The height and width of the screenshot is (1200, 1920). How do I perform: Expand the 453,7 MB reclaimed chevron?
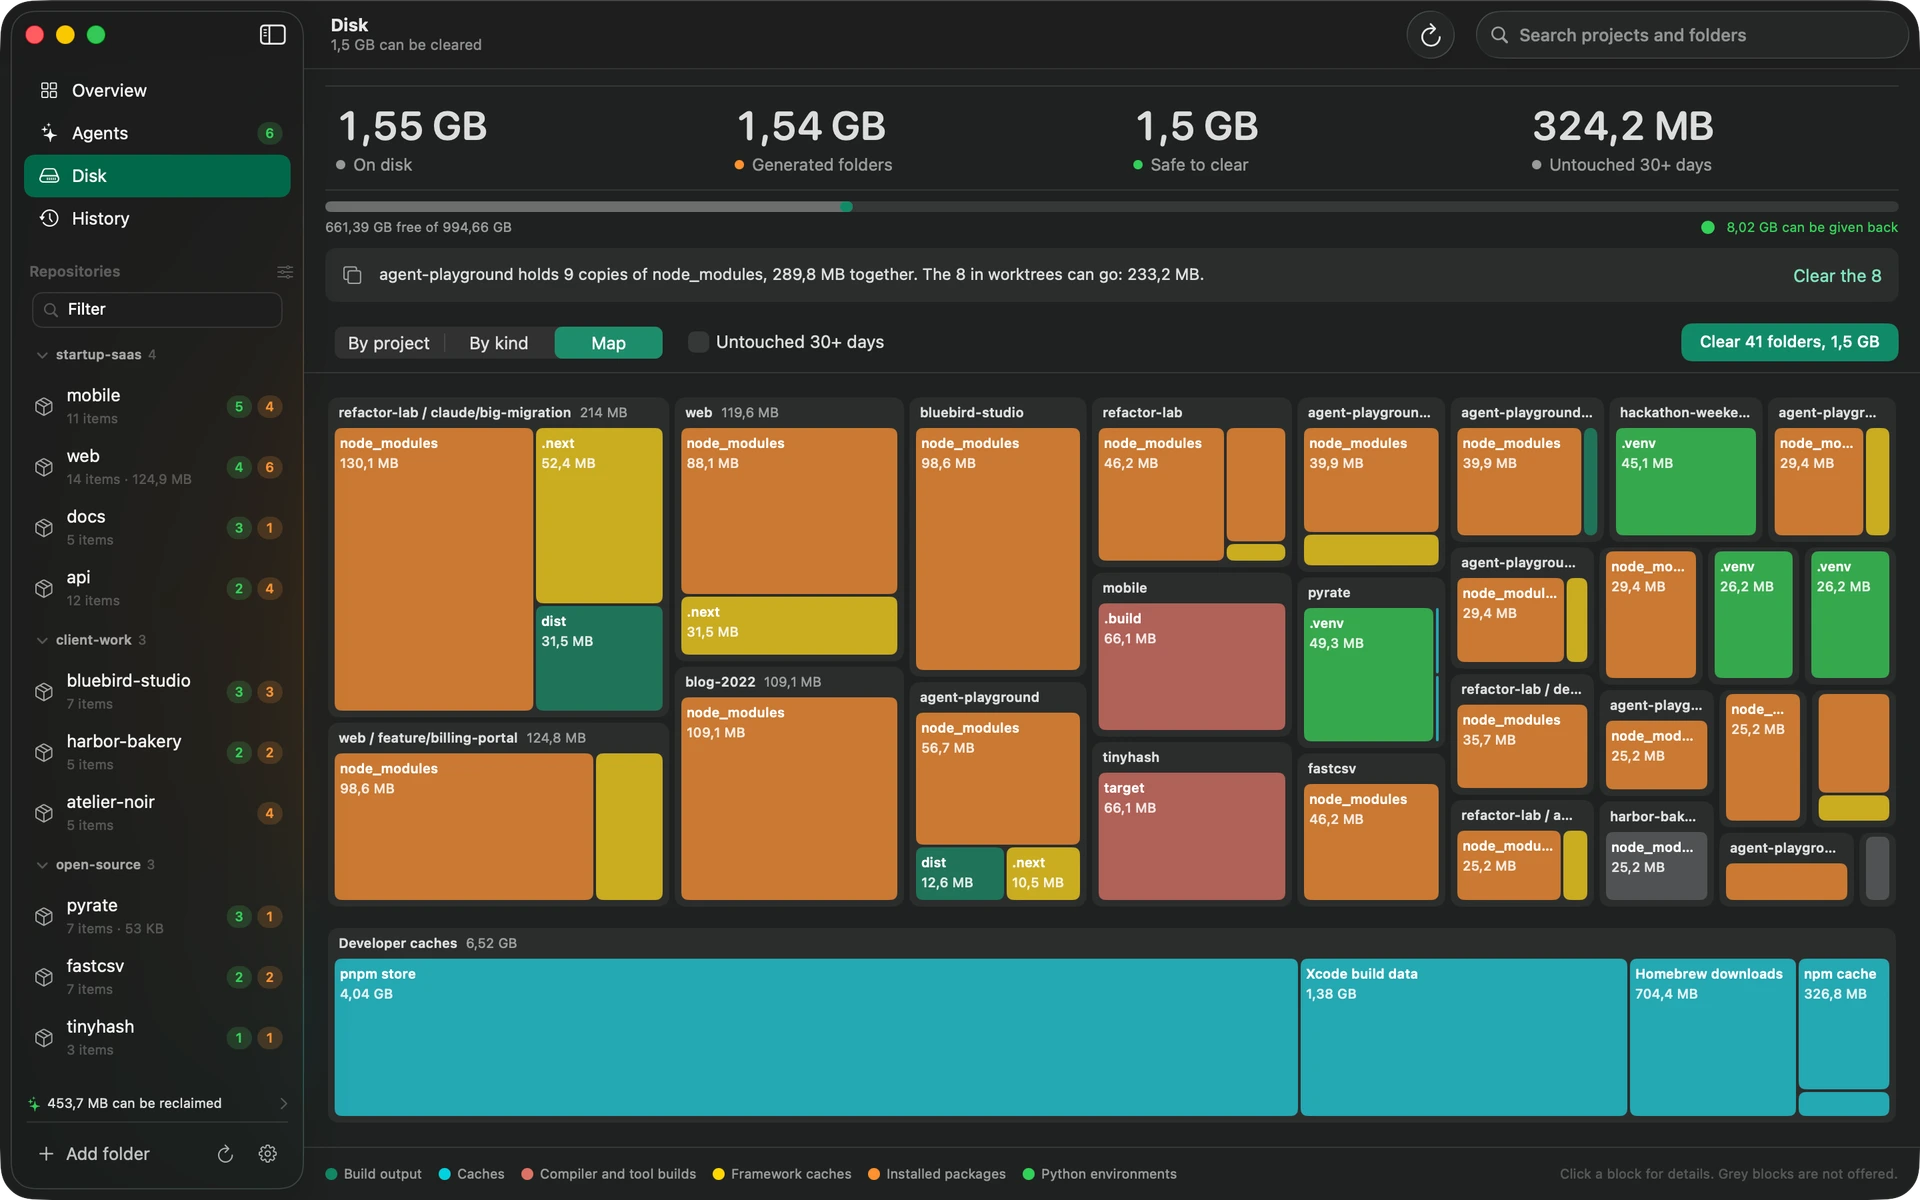tap(283, 1104)
